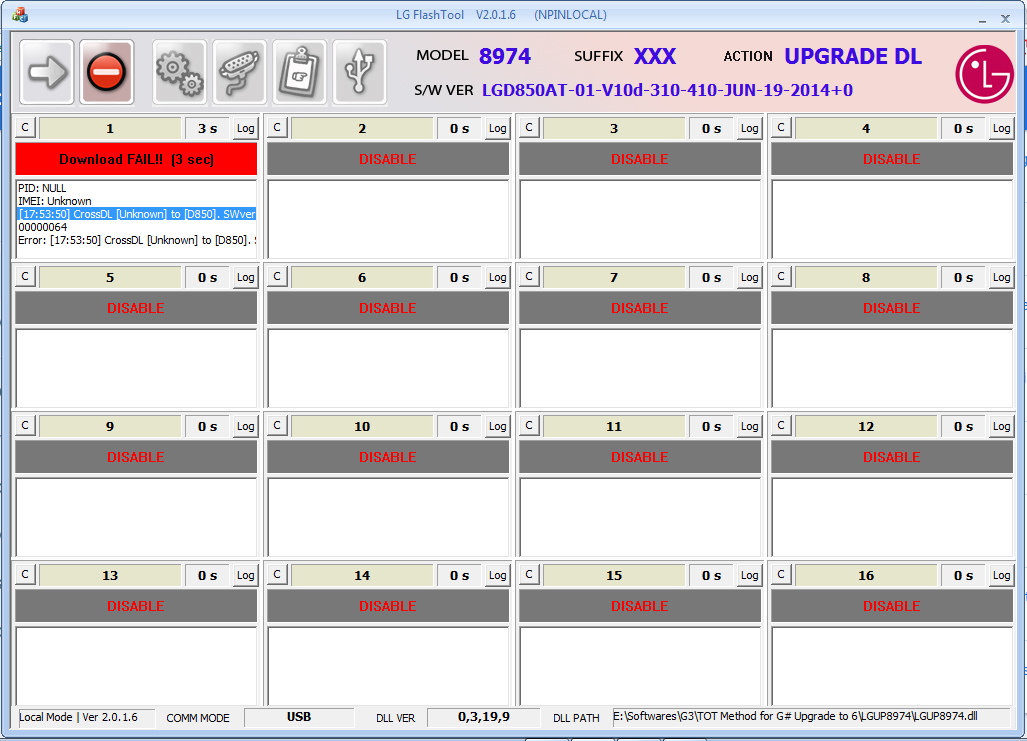Click the C button for port 14
The height and width of the screenshot is (741, 1027).
[x=277, y=574]
